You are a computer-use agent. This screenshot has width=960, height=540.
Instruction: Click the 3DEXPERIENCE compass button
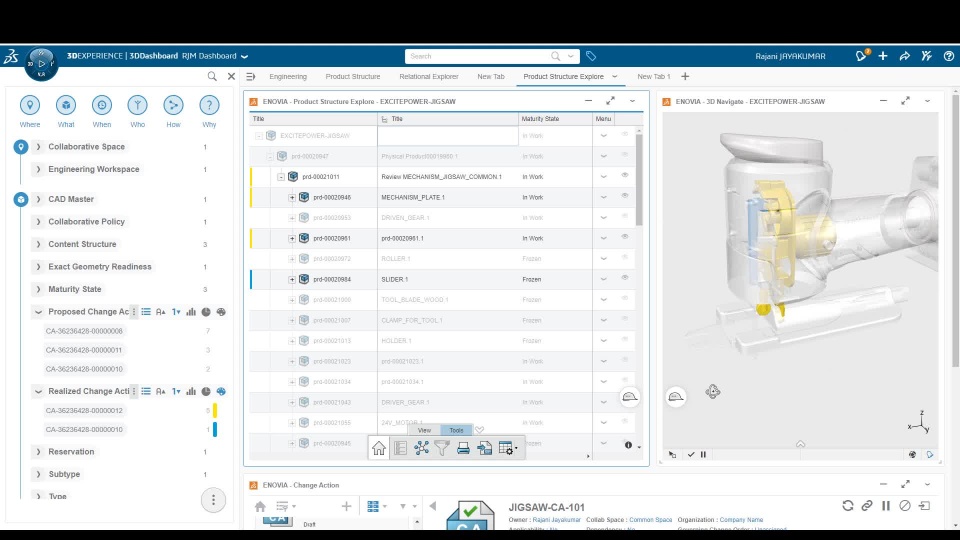coord(41,64)
